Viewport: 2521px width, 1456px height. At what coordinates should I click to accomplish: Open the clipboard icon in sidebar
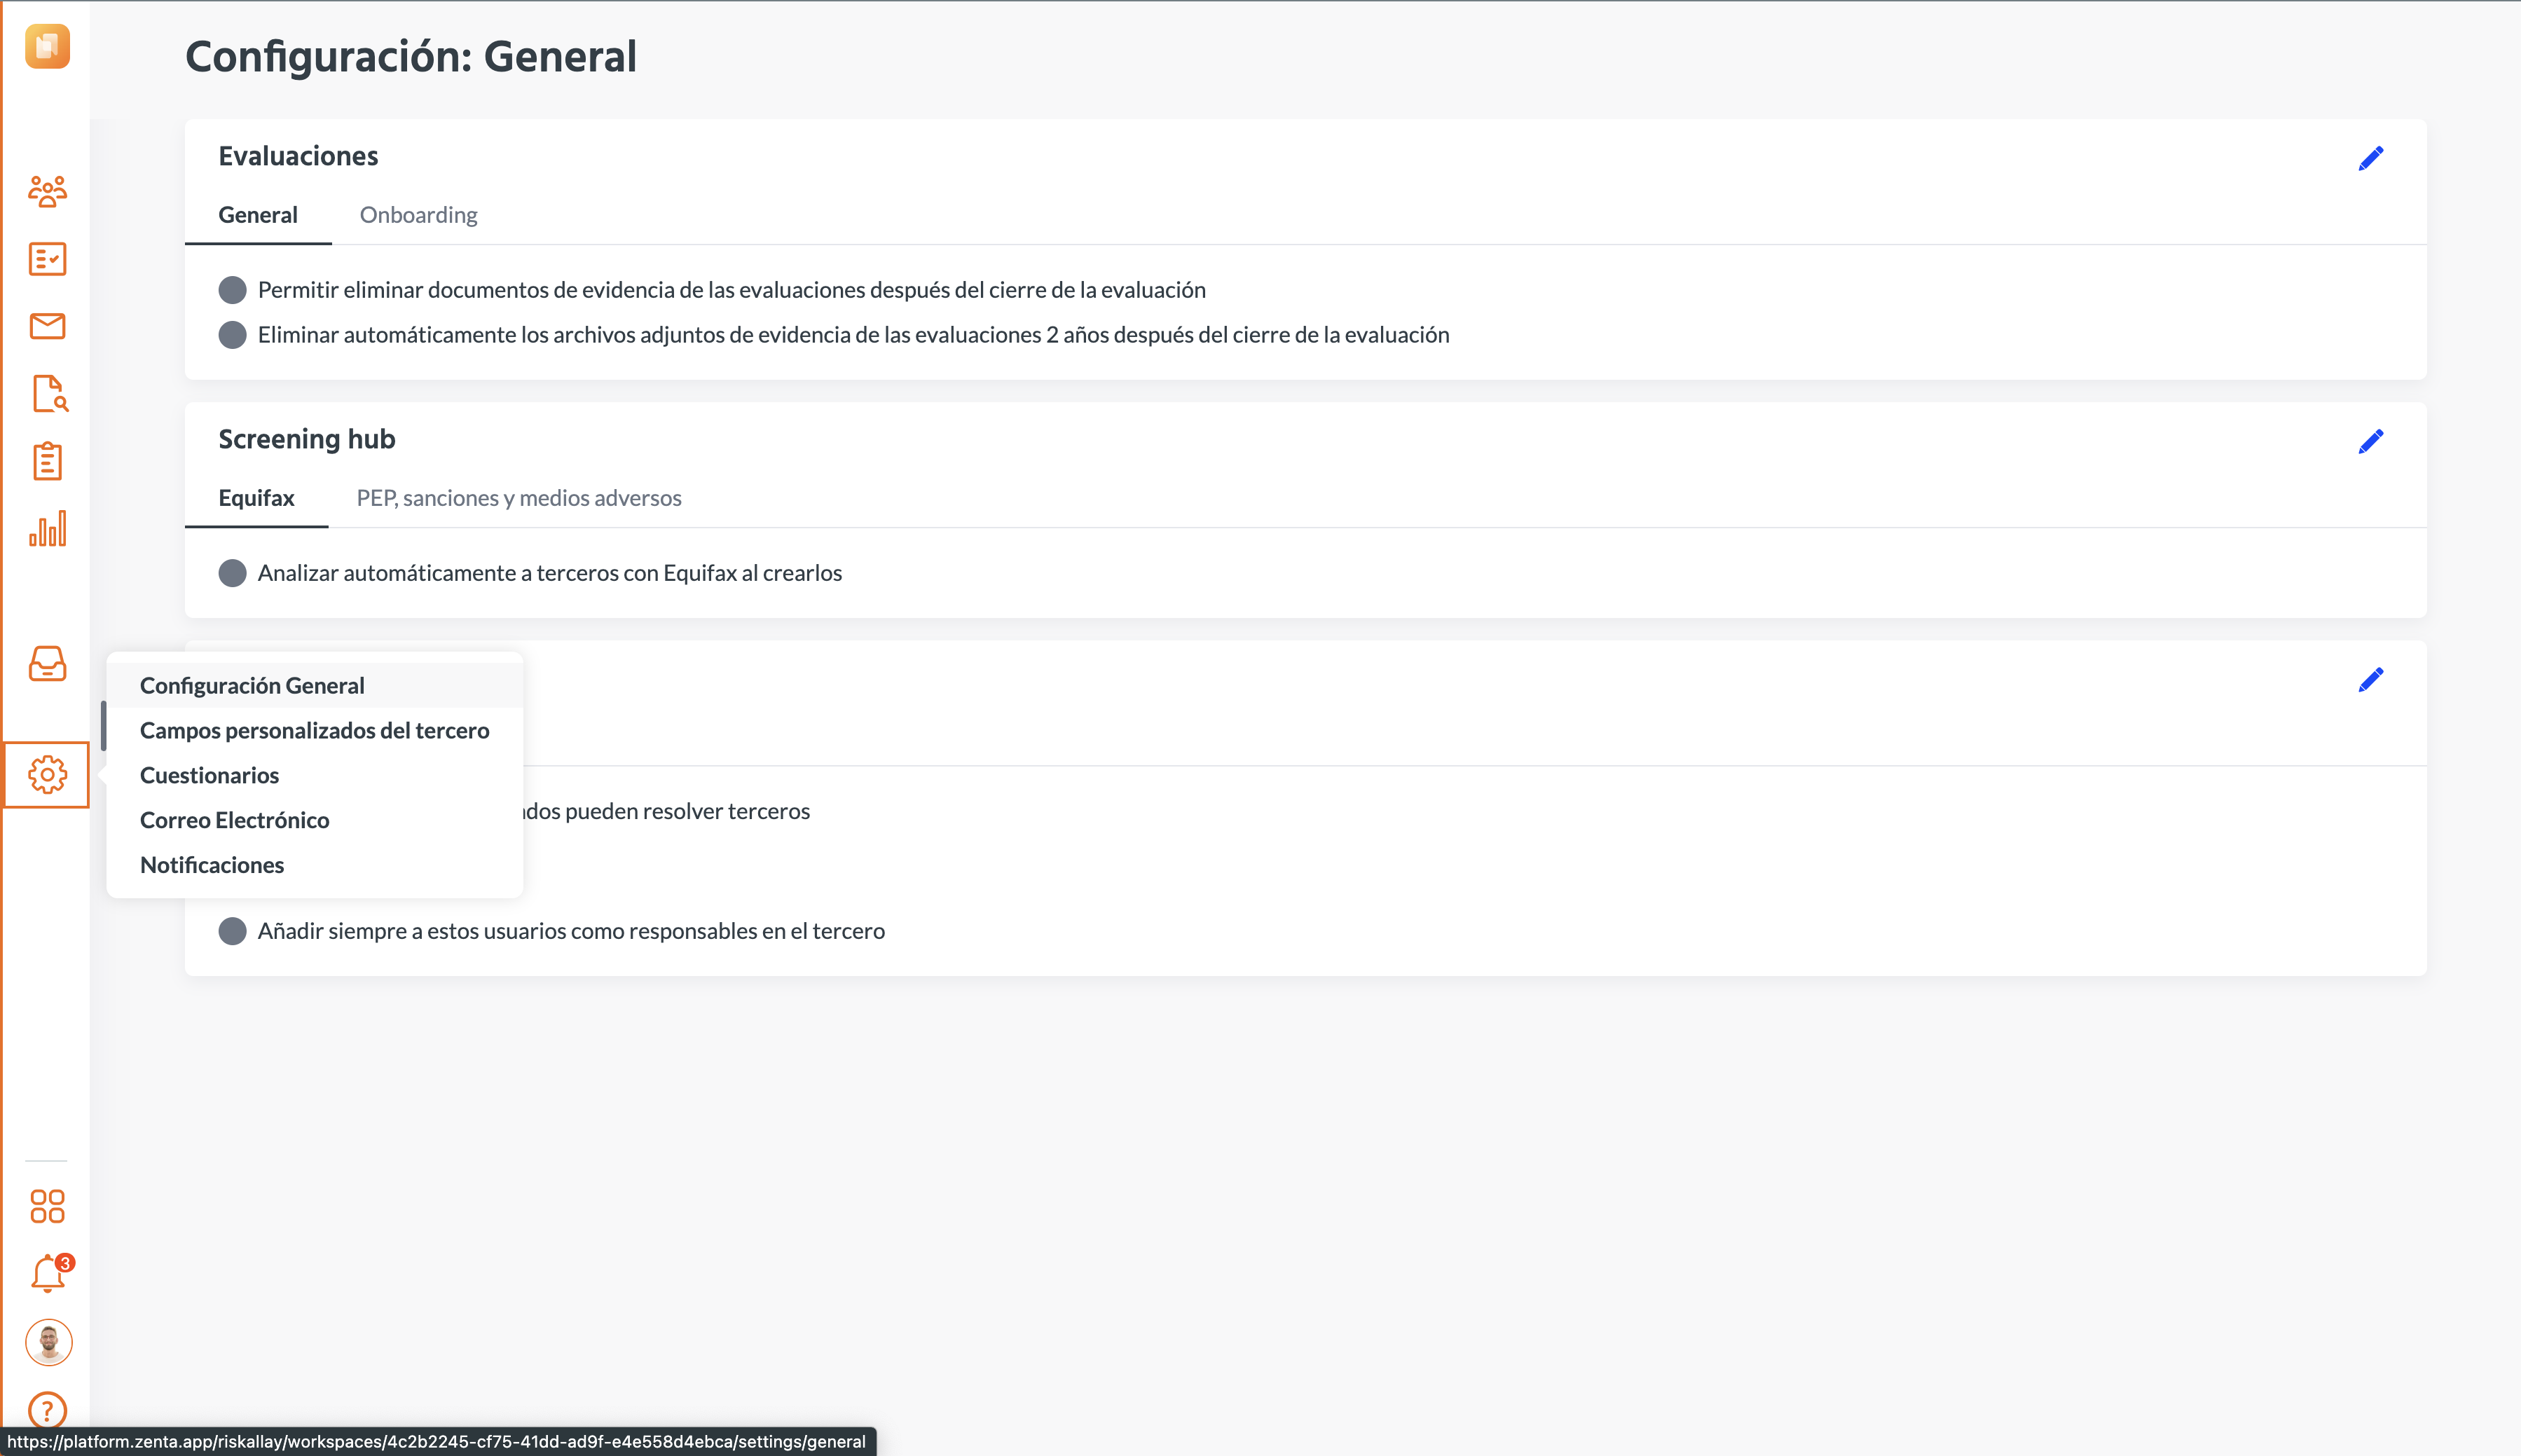(x=47, y=461)
